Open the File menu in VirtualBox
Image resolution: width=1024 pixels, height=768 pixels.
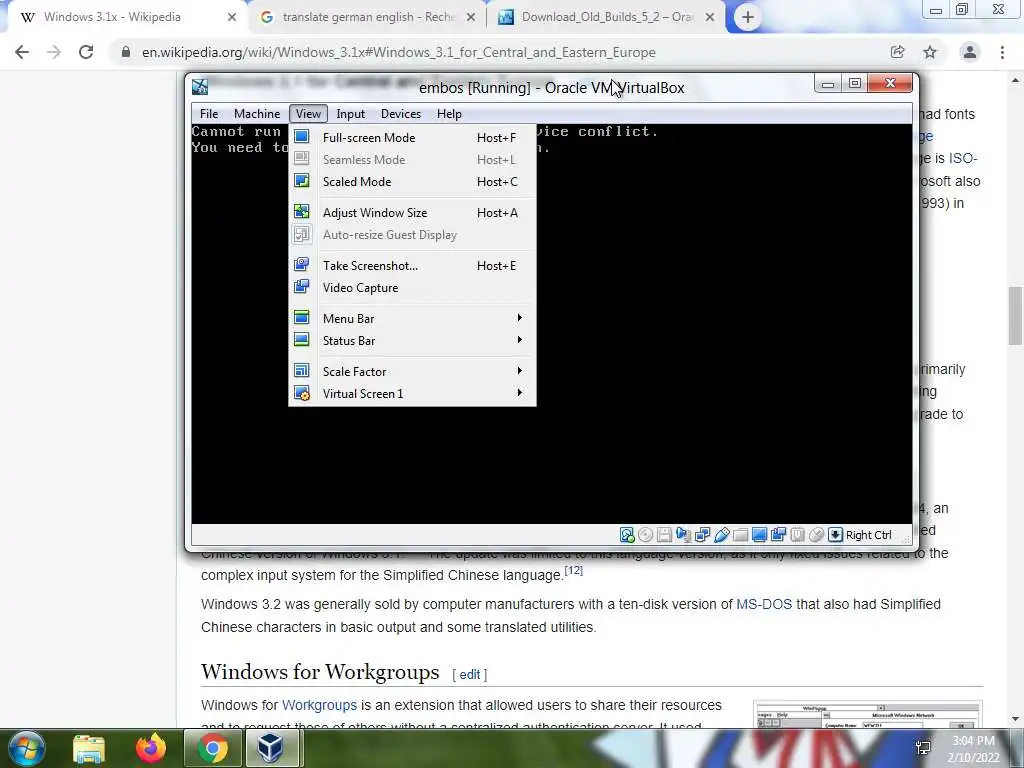209,114
